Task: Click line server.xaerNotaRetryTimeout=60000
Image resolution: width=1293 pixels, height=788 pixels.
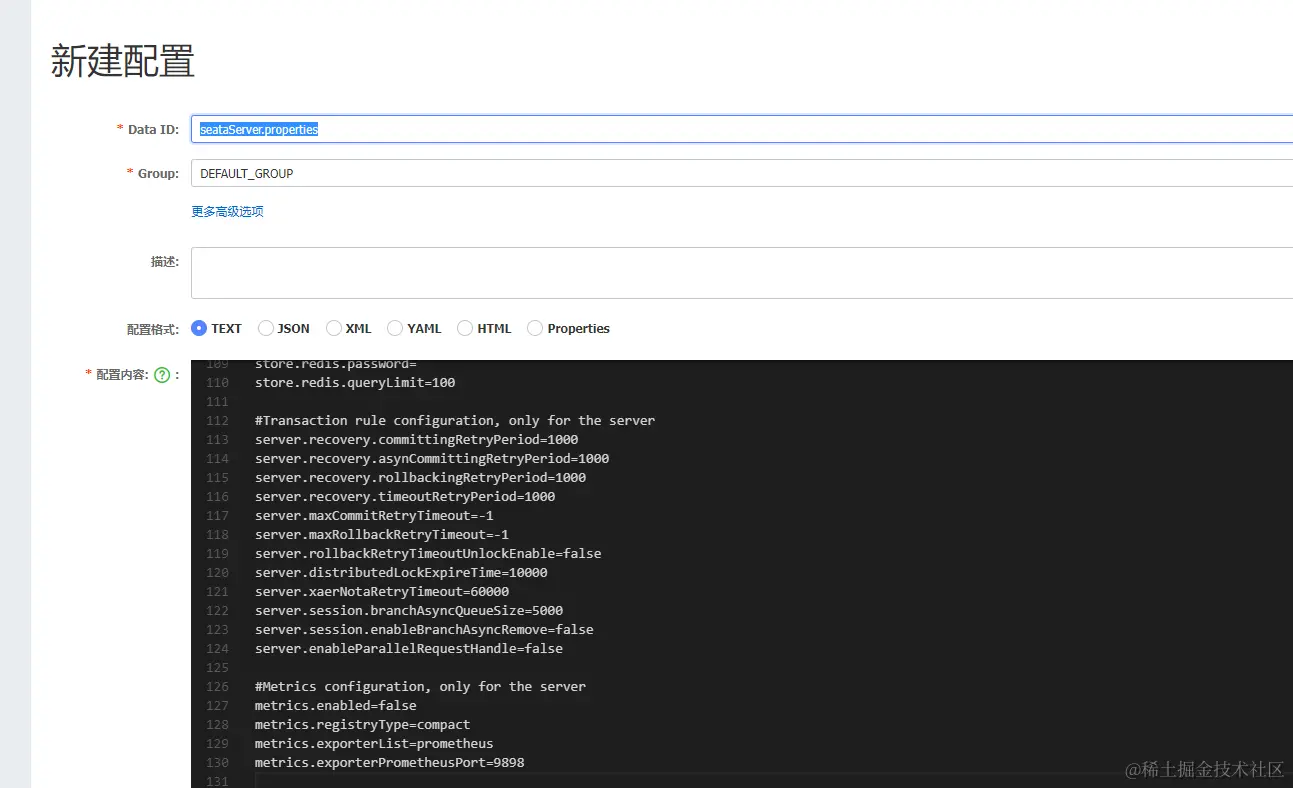Action: click(382, 591)
